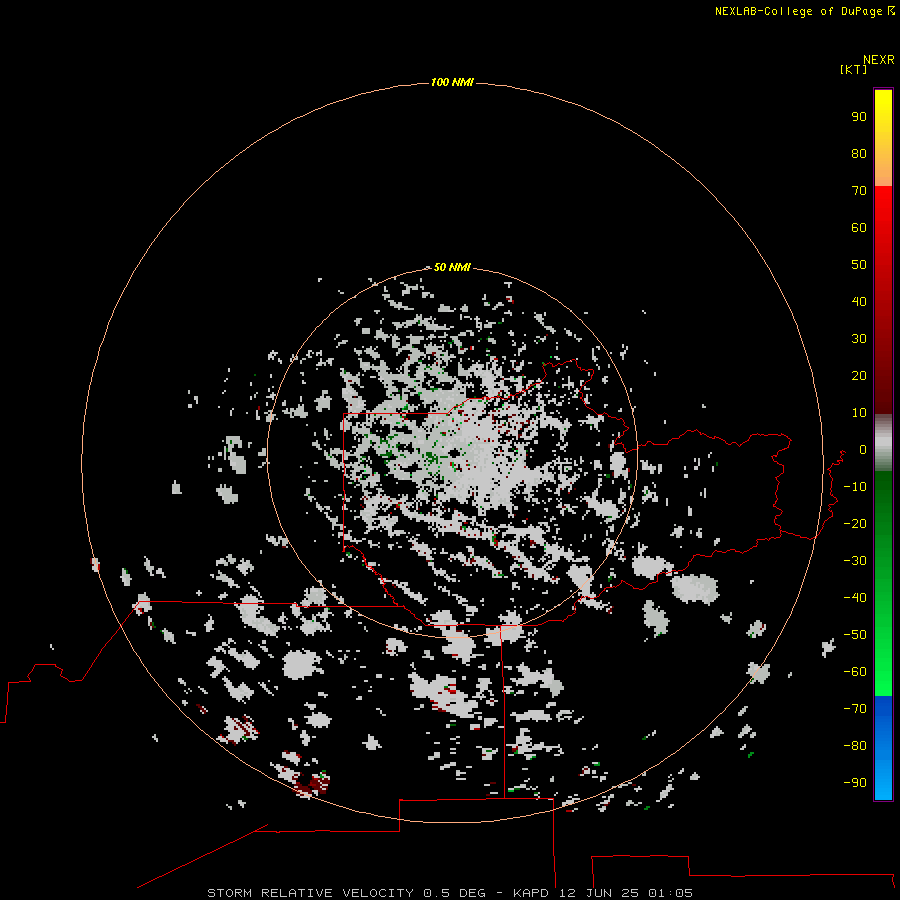Click the -80 value on the velocity scale
The height and width of the screenshot is (900, 900).
coord(855,746)
